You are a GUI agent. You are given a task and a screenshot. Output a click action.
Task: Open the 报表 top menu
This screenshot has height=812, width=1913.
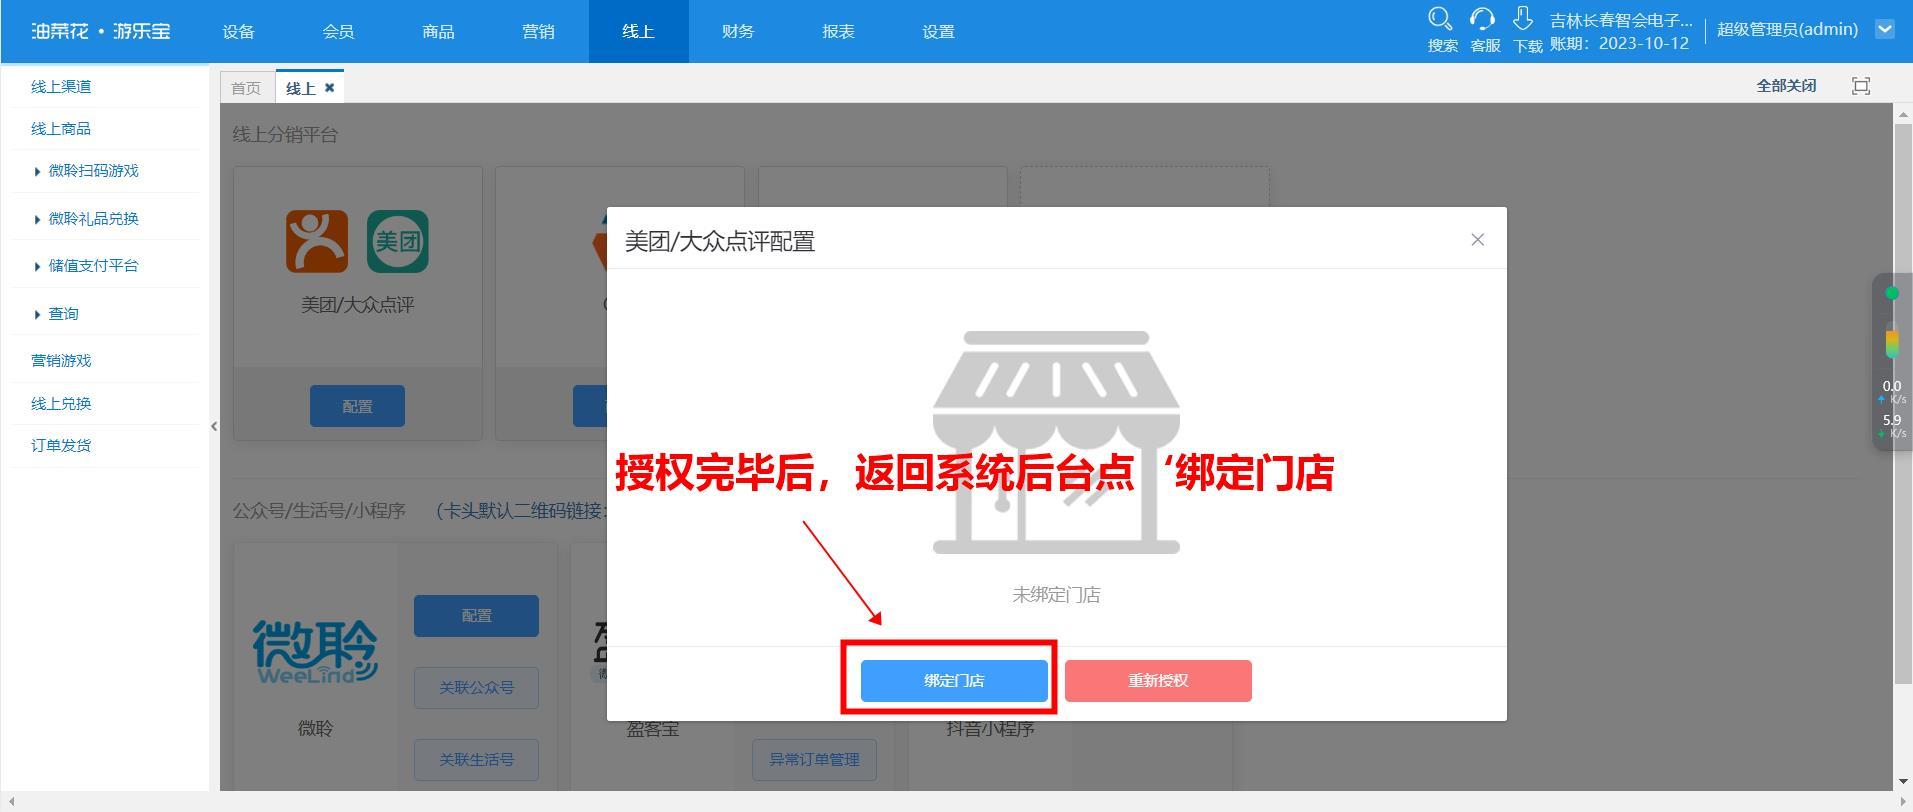[x=839, y=31]
